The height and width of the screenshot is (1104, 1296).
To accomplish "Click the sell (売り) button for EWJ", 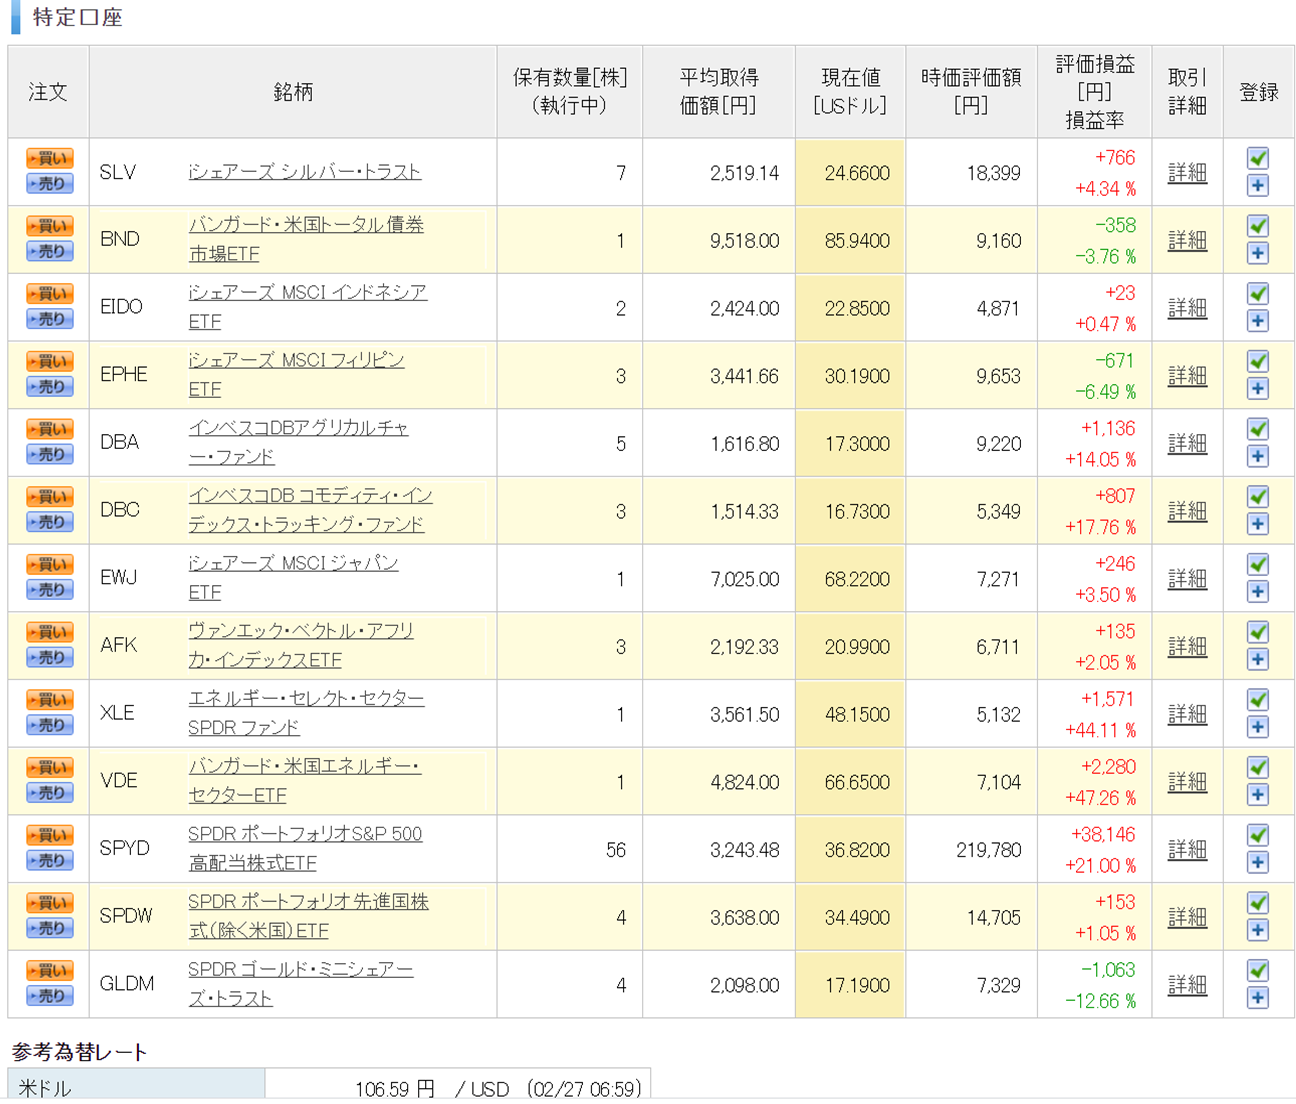I will click(49, 590).
